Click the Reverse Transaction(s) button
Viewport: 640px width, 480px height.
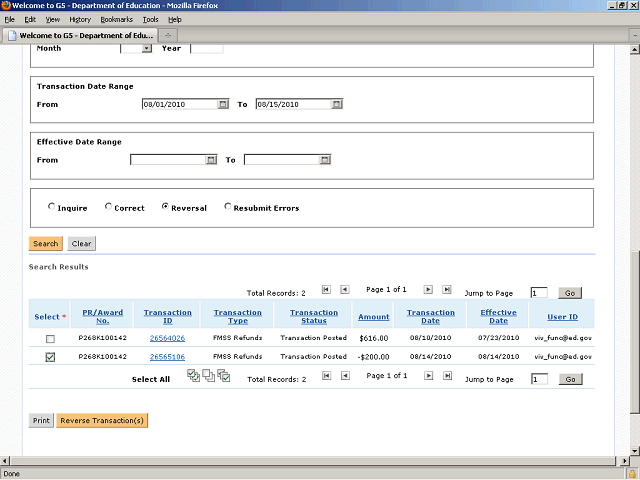click(102, 421)
